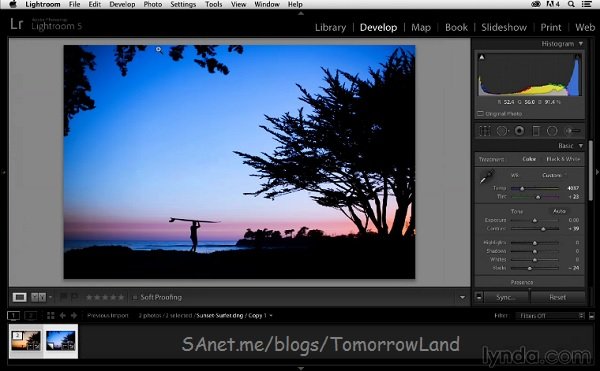The width and height of the screenshot is (600, 371).
Task: Switch to the Map module
Action: [421, 28]
